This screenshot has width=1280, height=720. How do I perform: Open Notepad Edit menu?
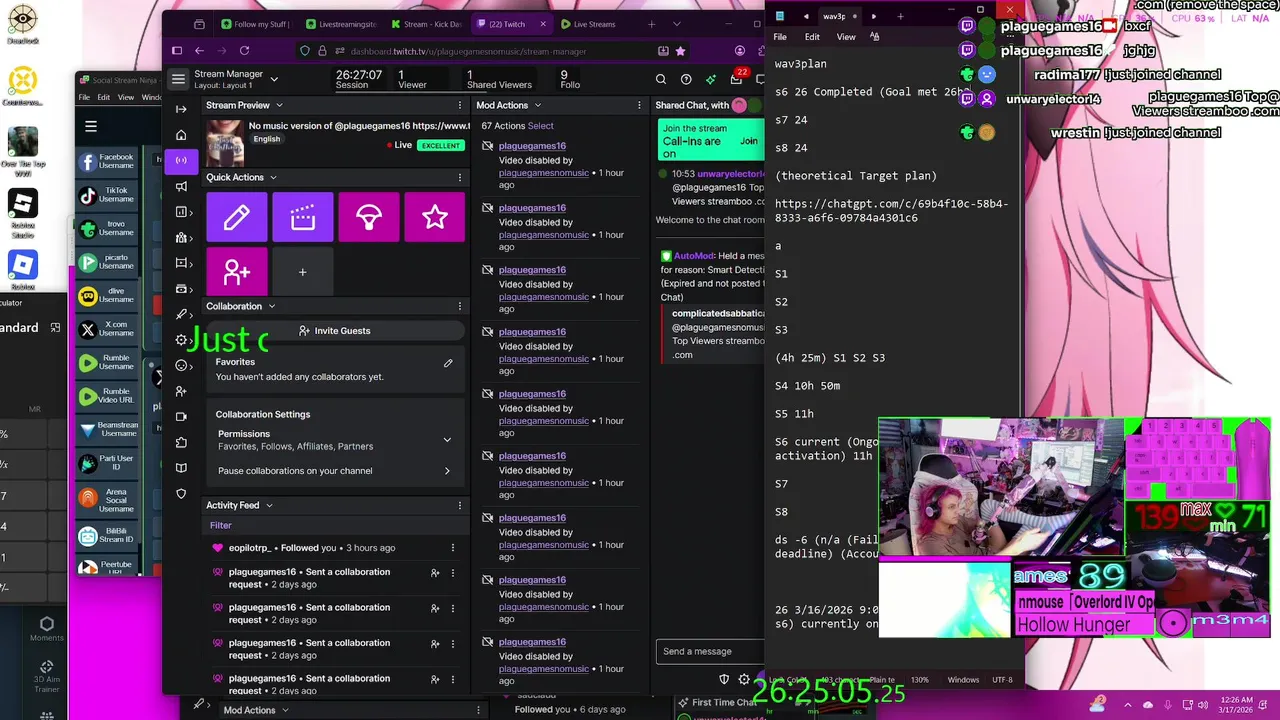812,37
